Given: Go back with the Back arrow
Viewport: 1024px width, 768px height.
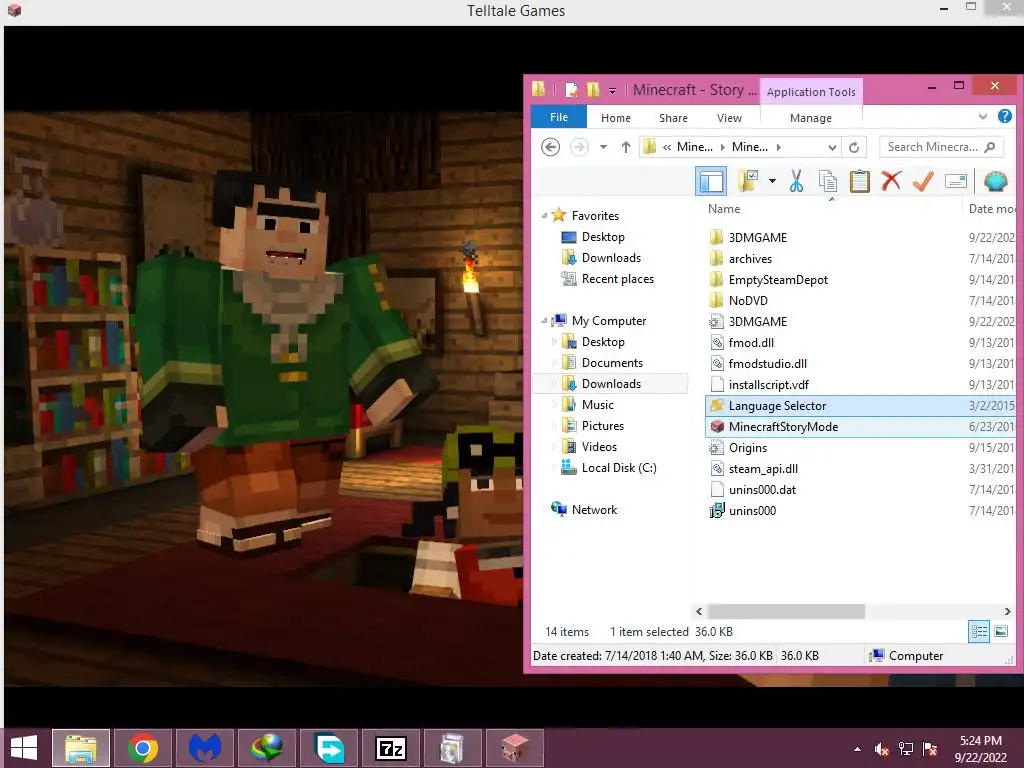Looking at the screenshot, I should pos(551,147).
